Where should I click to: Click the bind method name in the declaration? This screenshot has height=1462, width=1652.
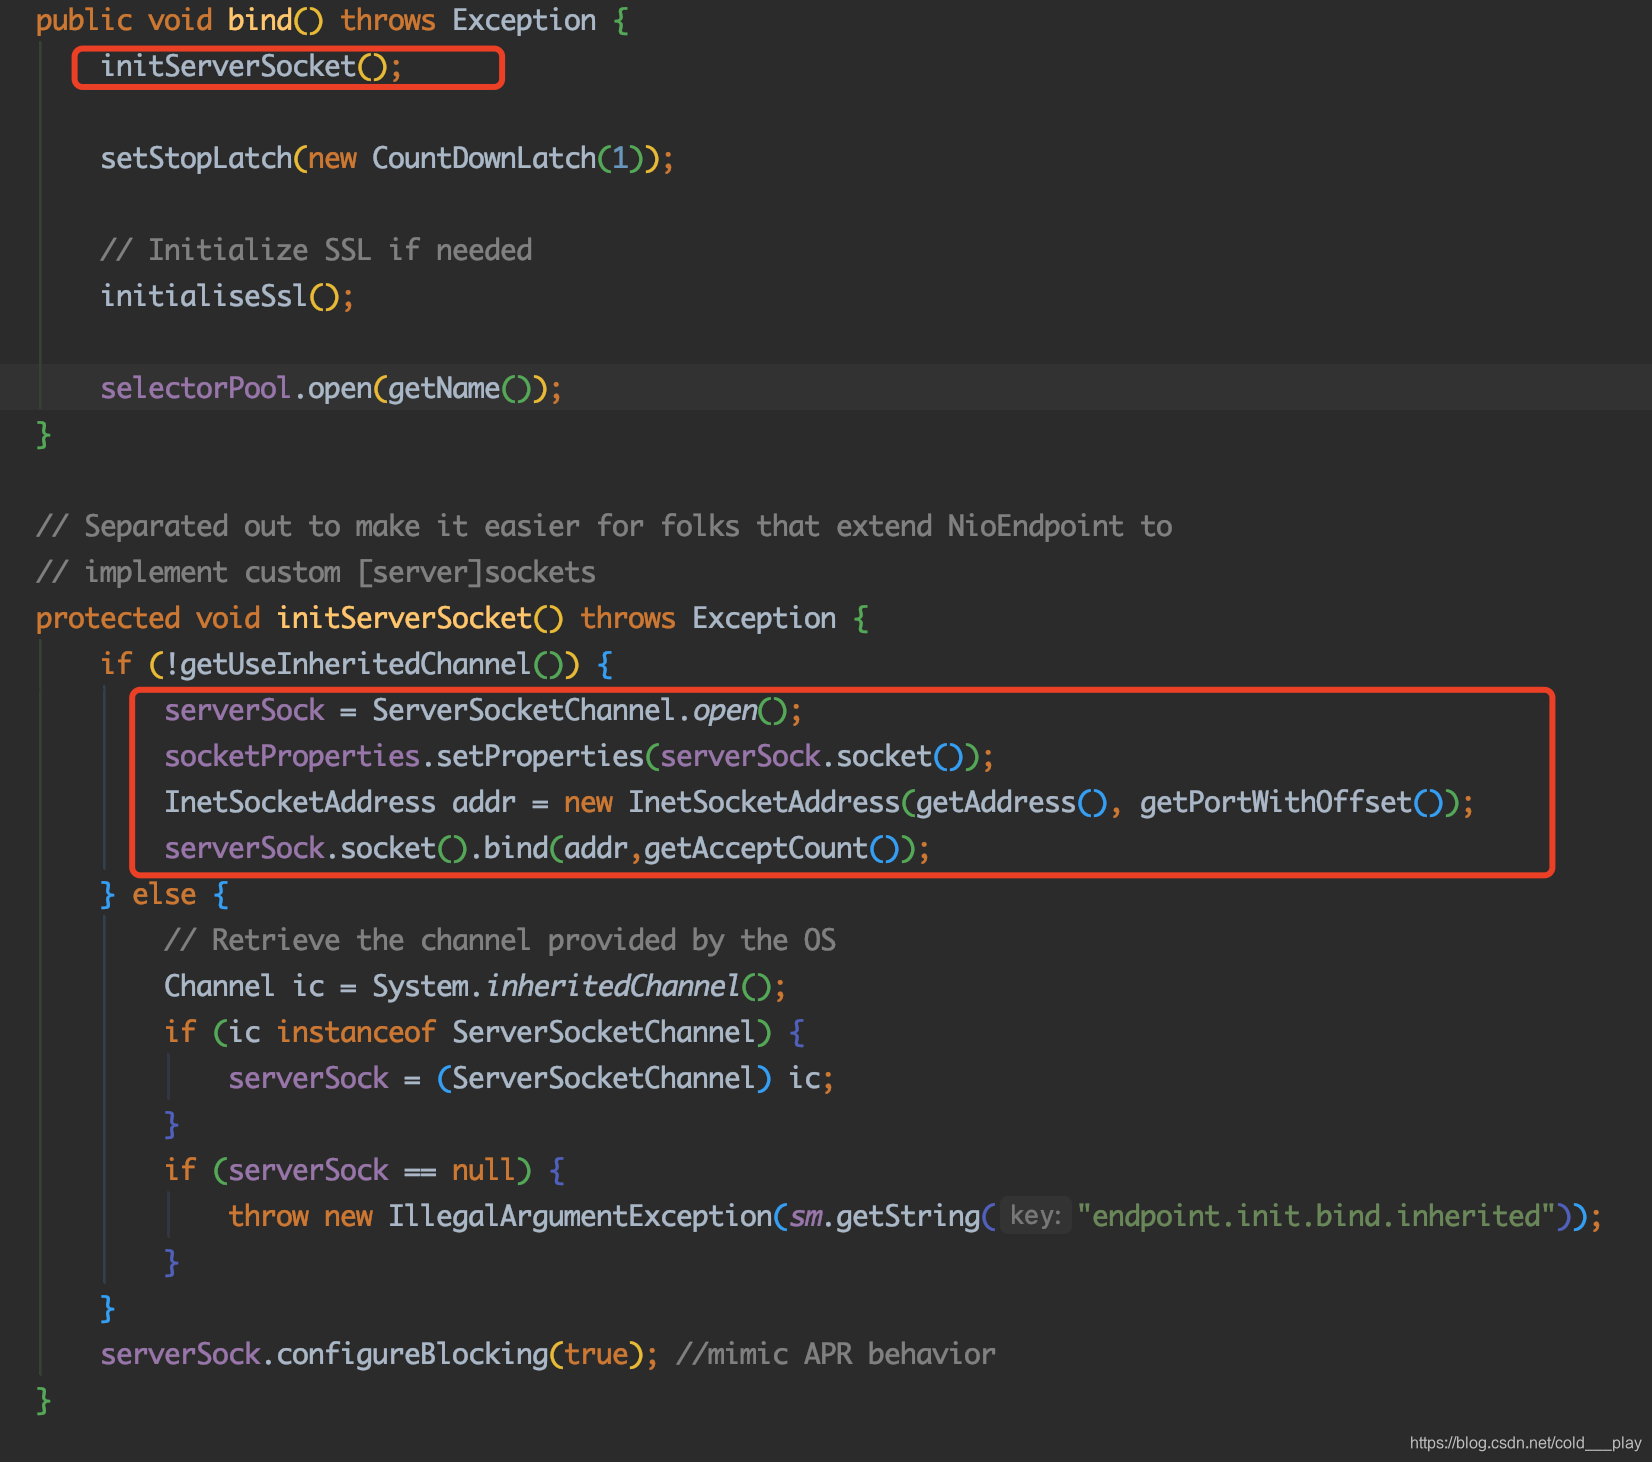[260, 20]
